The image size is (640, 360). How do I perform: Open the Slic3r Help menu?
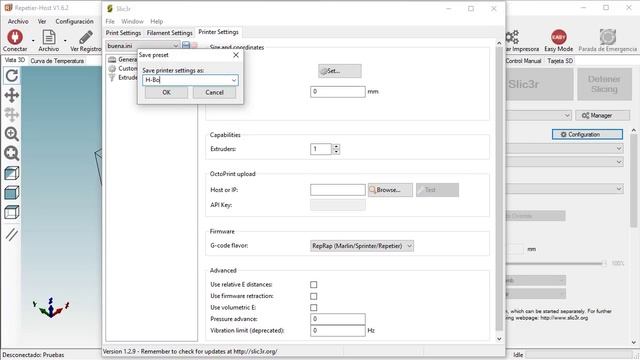point(157,21)
